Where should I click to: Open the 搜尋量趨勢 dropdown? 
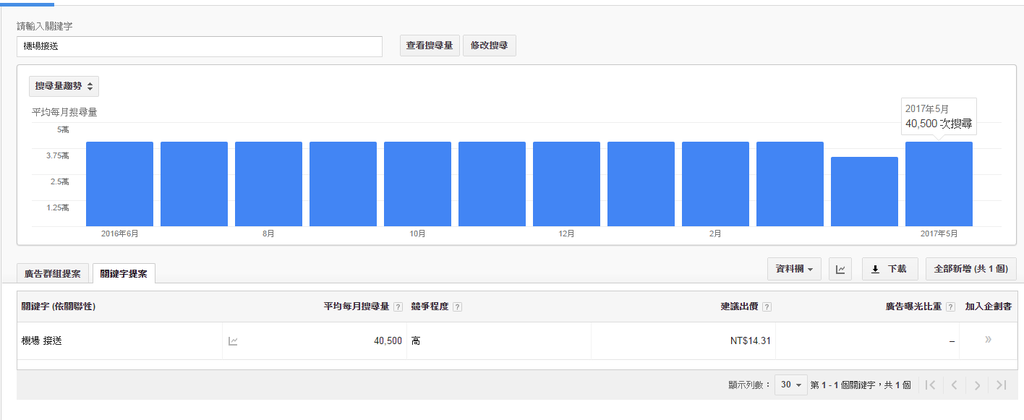click(64, 86)
